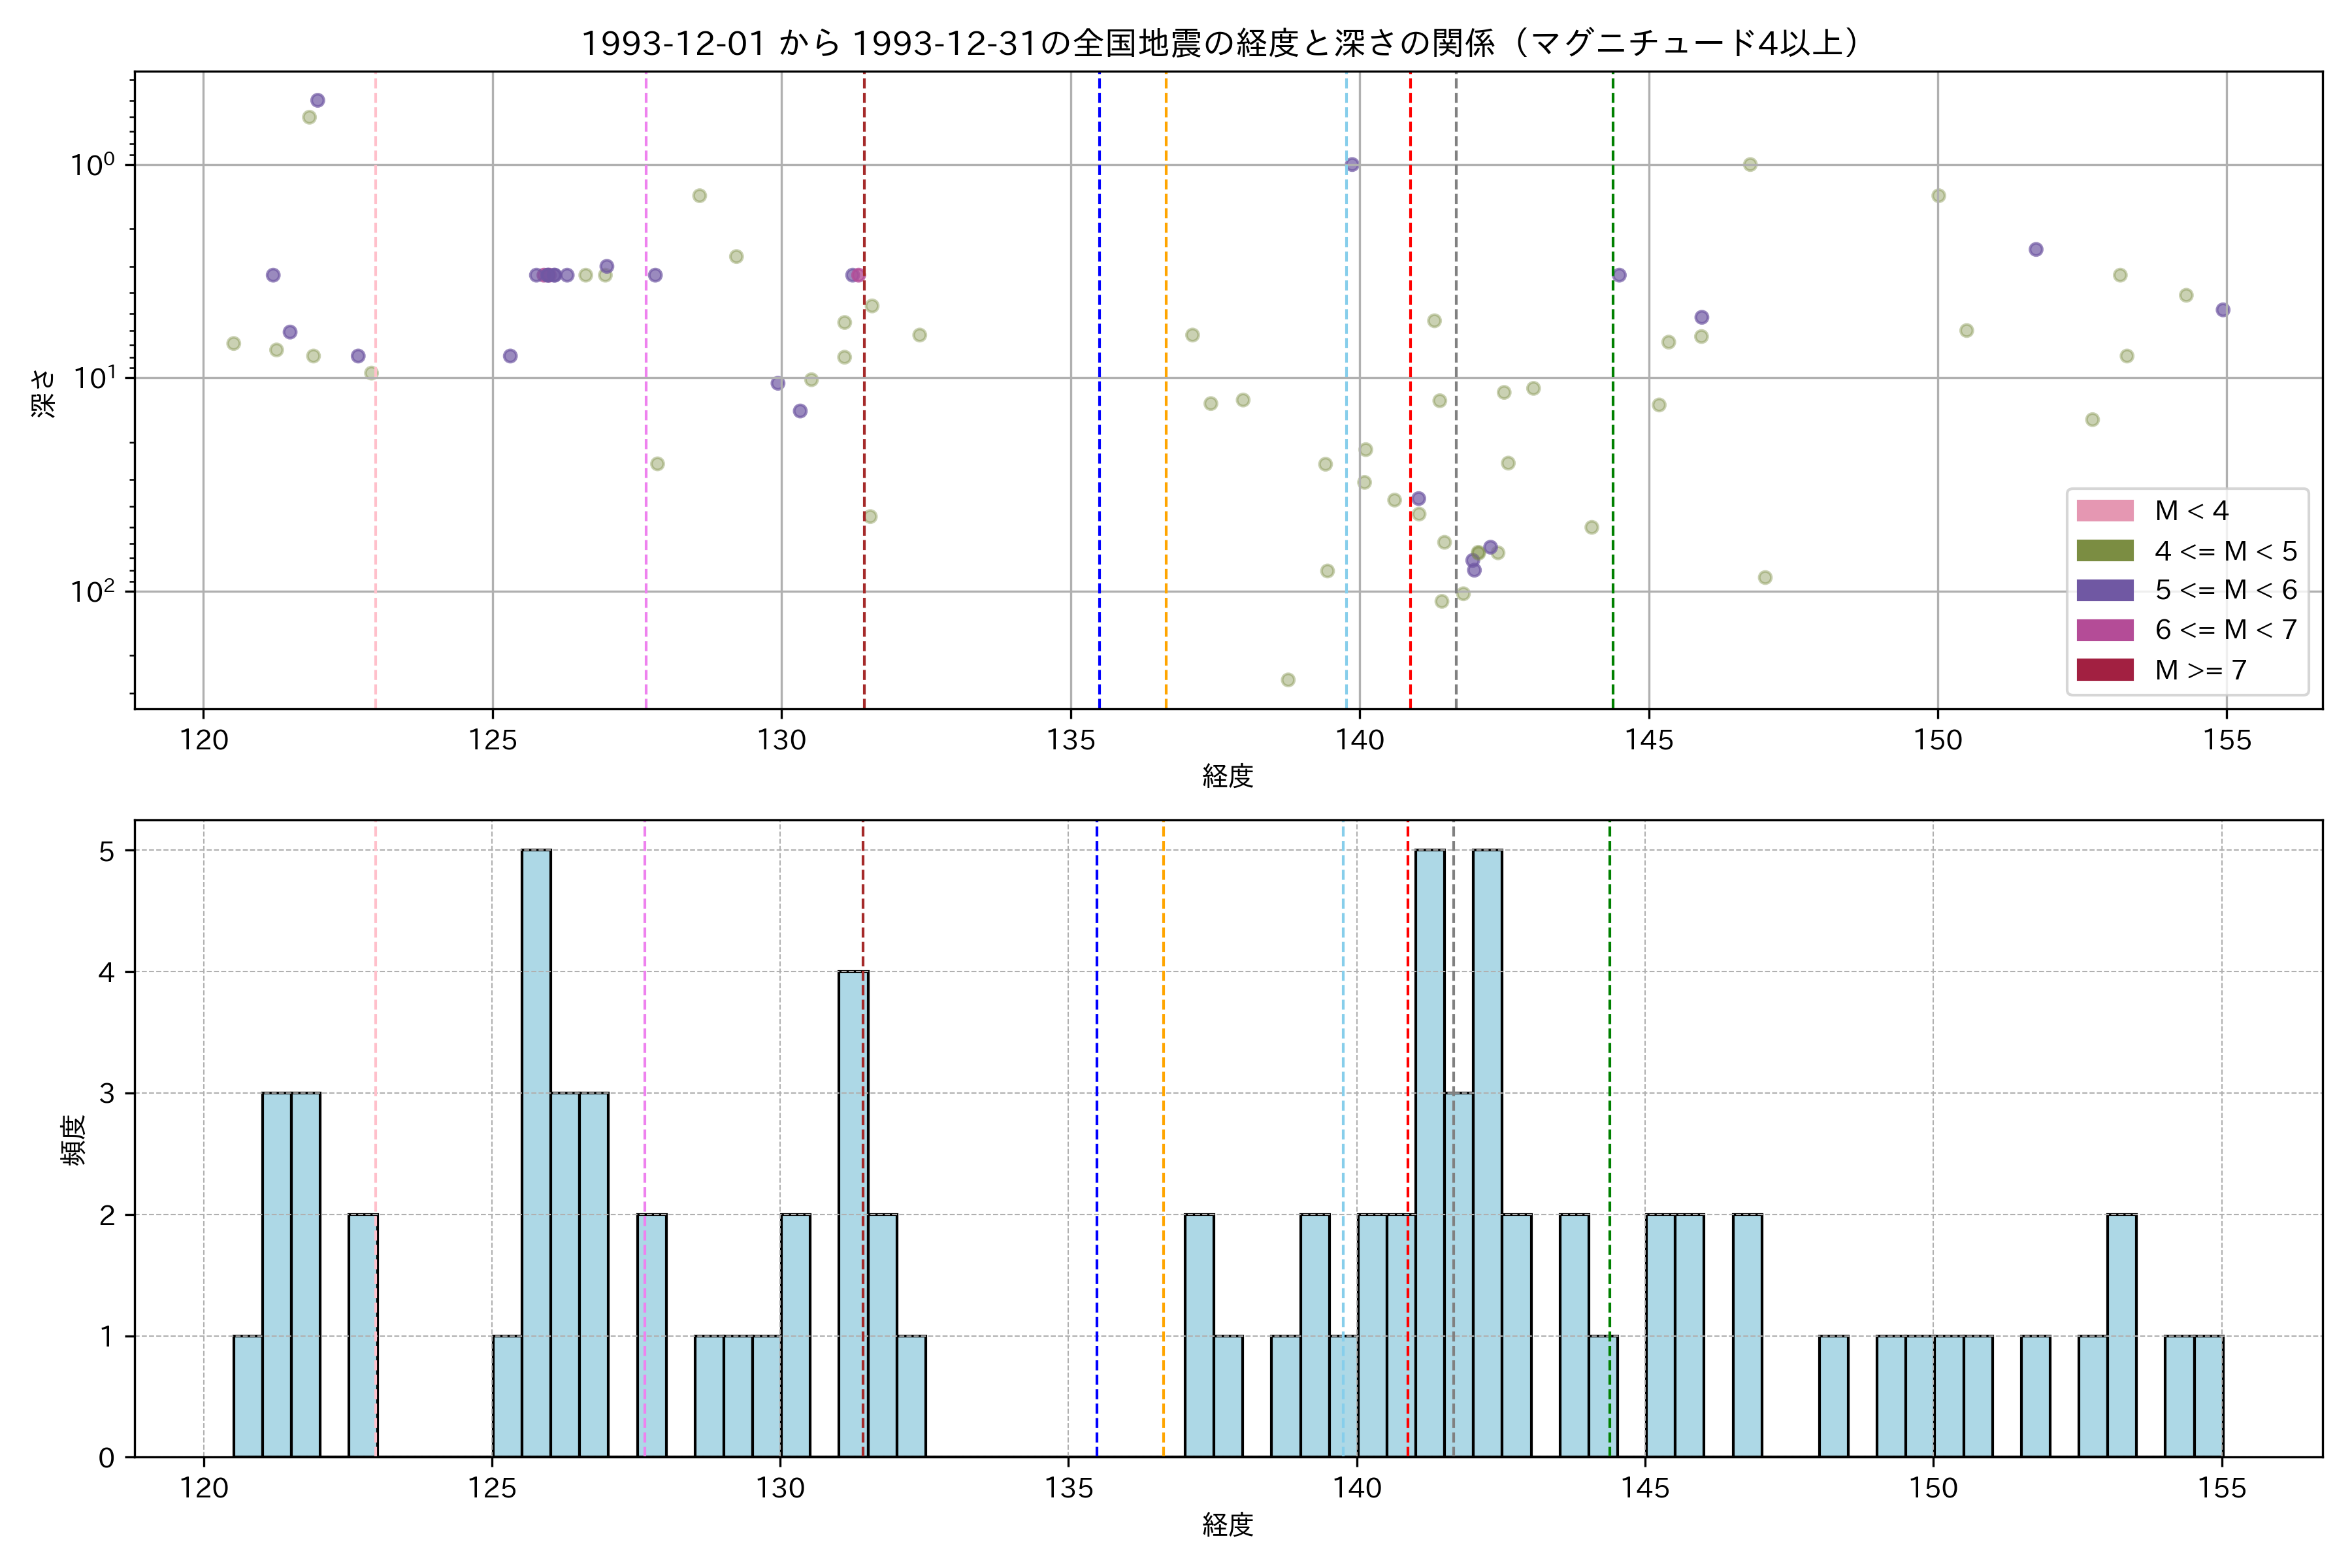Image resolution: width=2352 pixels, height=1568 pixels.
Task: Click the magenta scatter point near longitude 131.3
Action: [x=858, y=275]
